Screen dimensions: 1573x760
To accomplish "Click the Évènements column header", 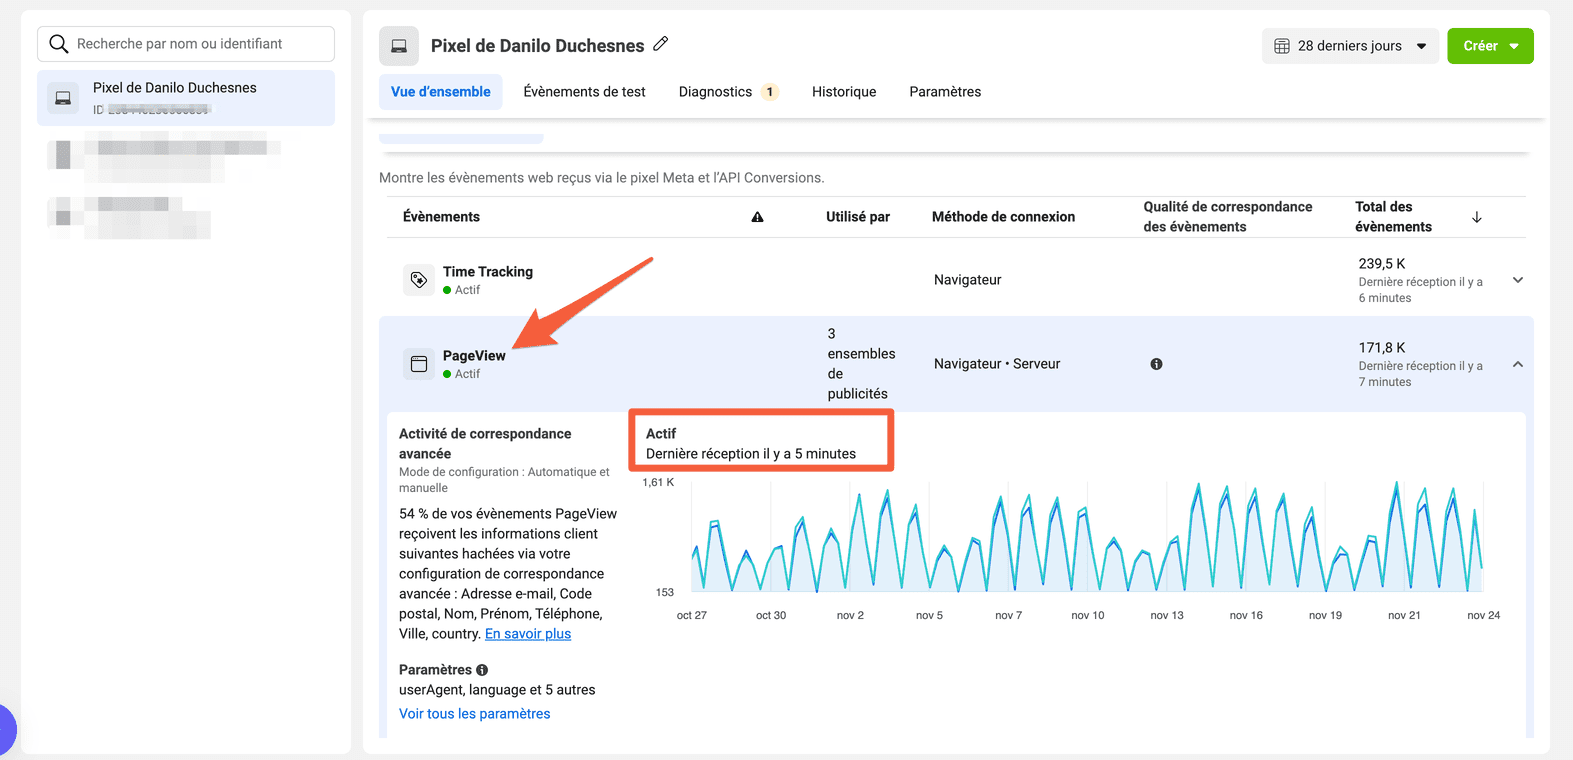I will tap(441, 217).
